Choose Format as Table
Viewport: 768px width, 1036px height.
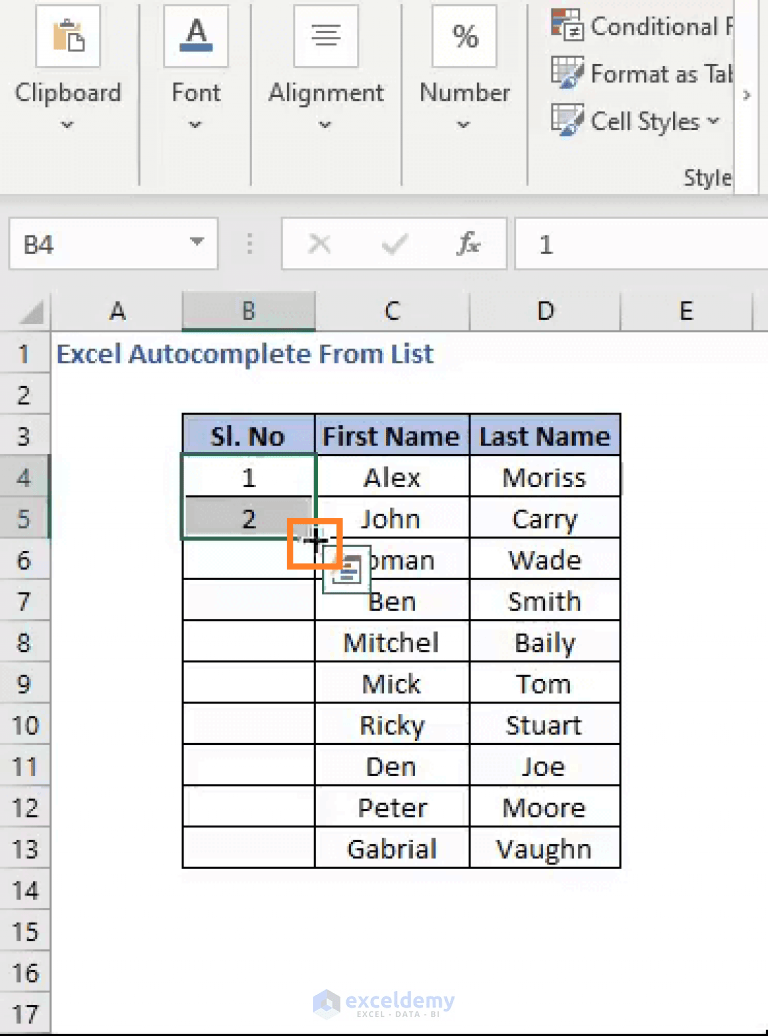[x=642, y=73]
